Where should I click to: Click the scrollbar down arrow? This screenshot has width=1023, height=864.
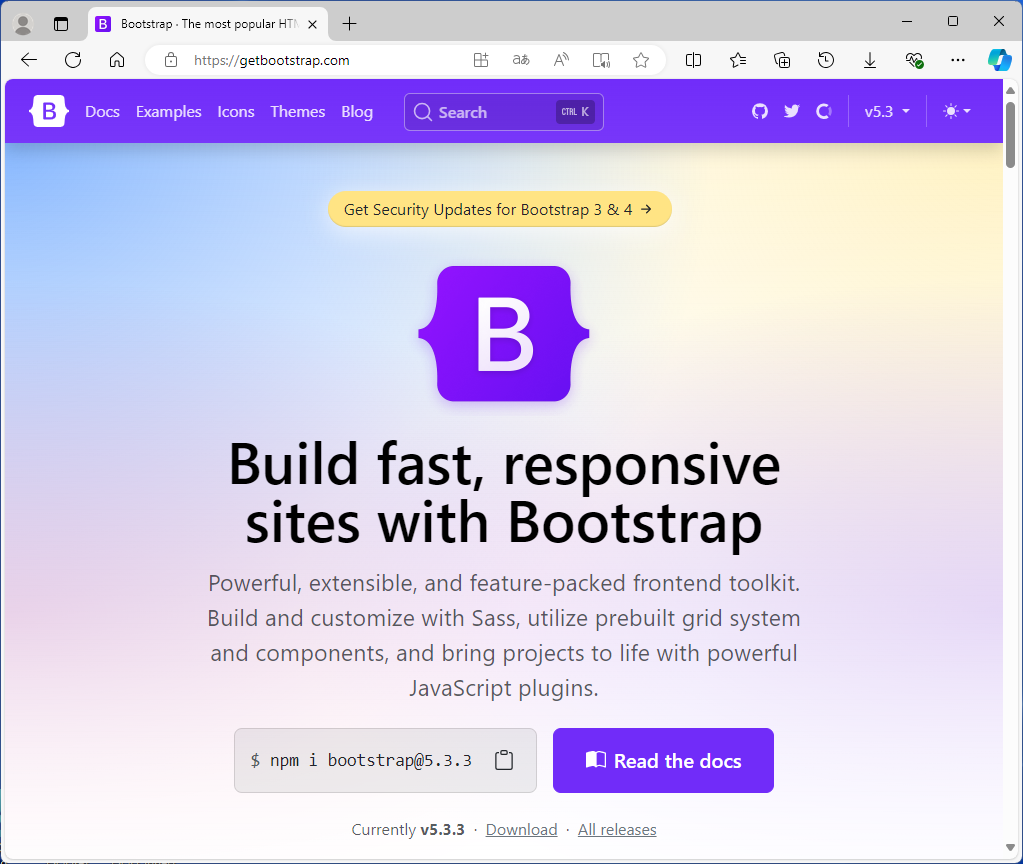(1010, 848)
